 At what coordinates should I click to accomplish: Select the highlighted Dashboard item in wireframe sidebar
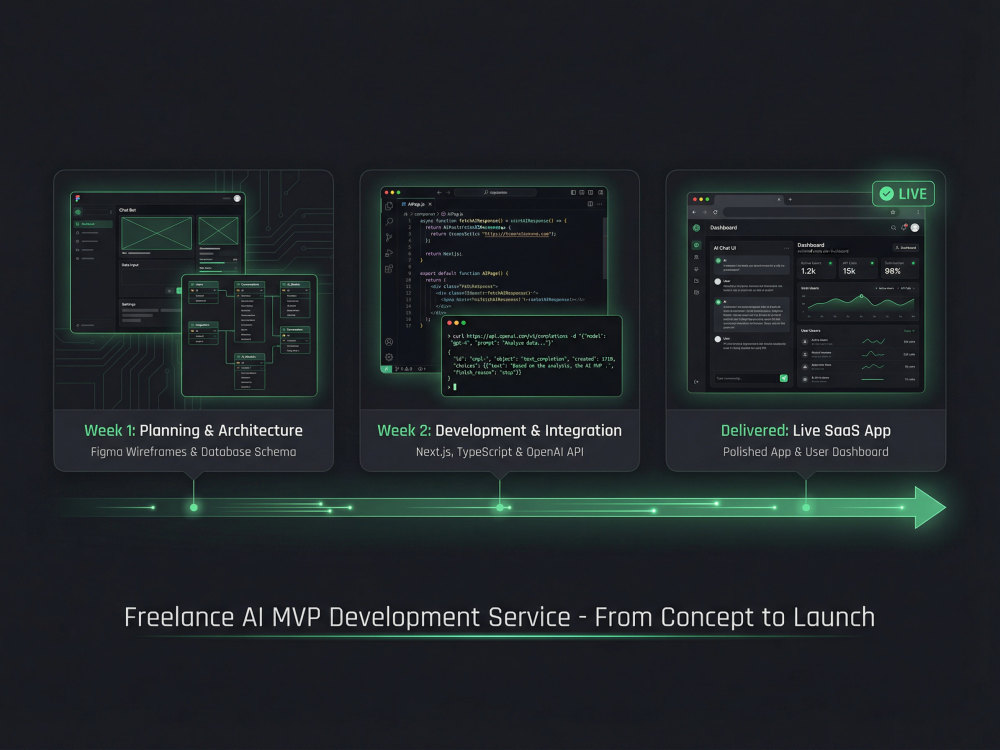pos(93,224)
